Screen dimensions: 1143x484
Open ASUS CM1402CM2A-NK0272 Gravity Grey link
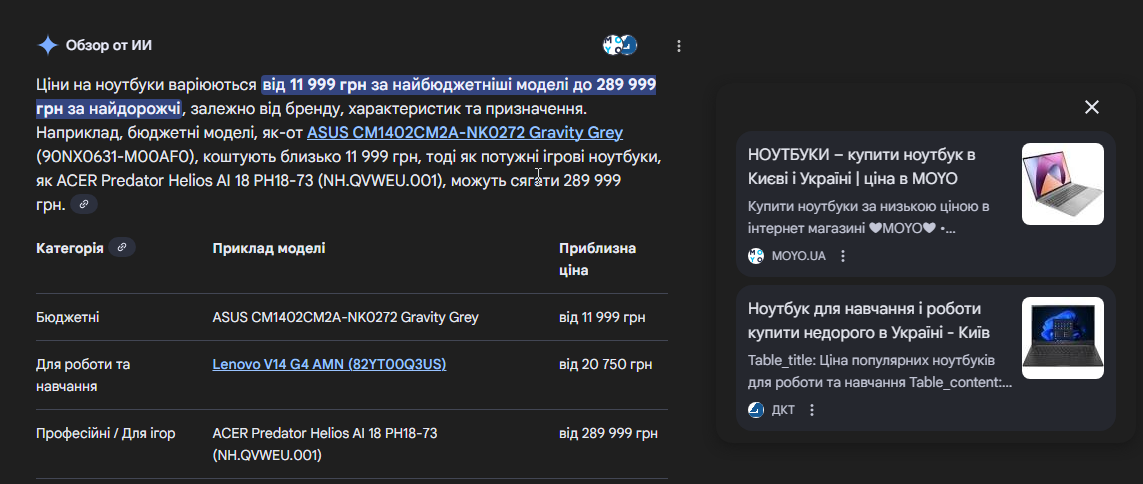coord(465,133)
